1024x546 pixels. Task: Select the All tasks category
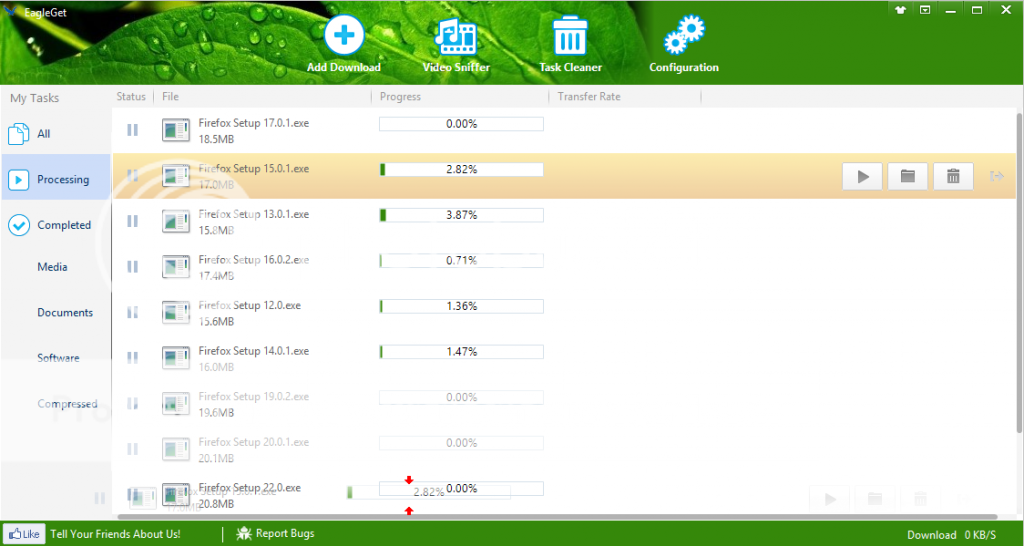coord(56,134)
